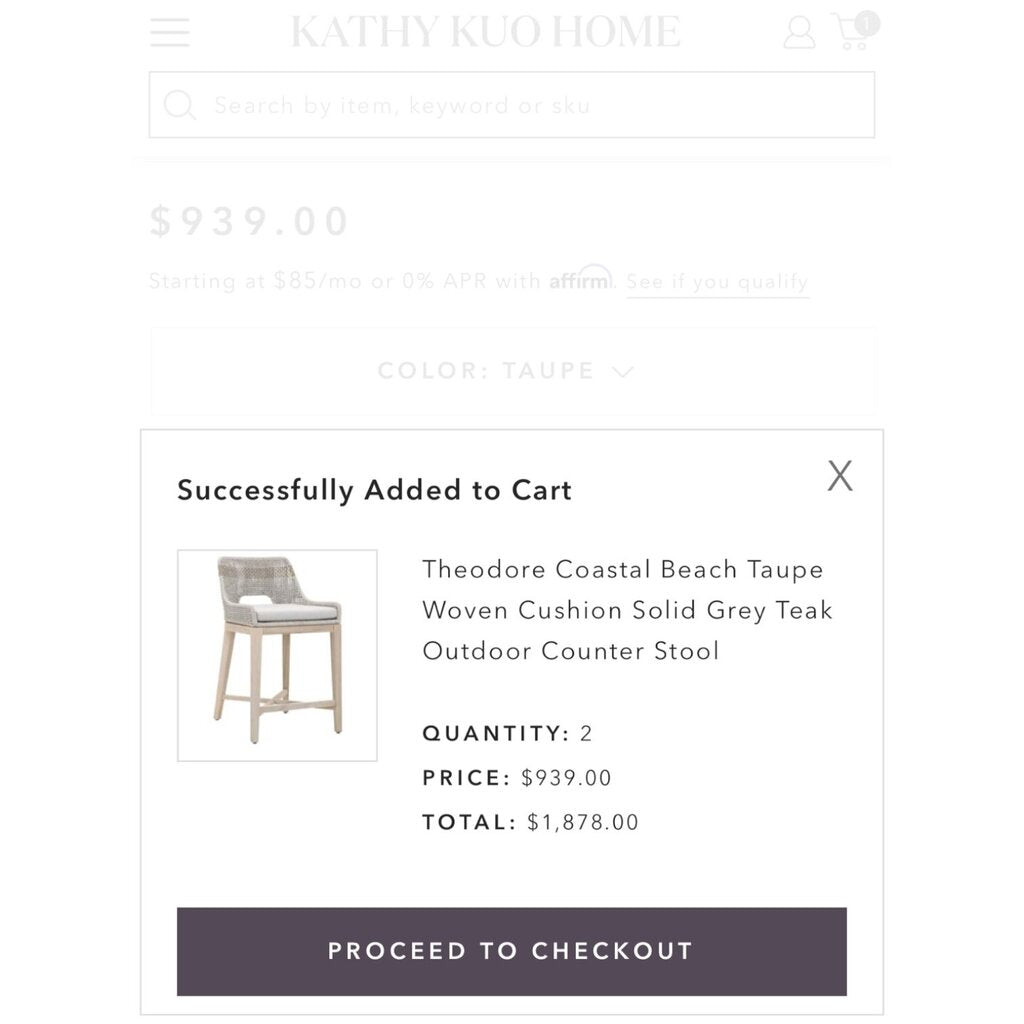Viewport: 1024px width, 1024px height.
Task: Open the hamburger navigation menu
Action: pos(170,32)
